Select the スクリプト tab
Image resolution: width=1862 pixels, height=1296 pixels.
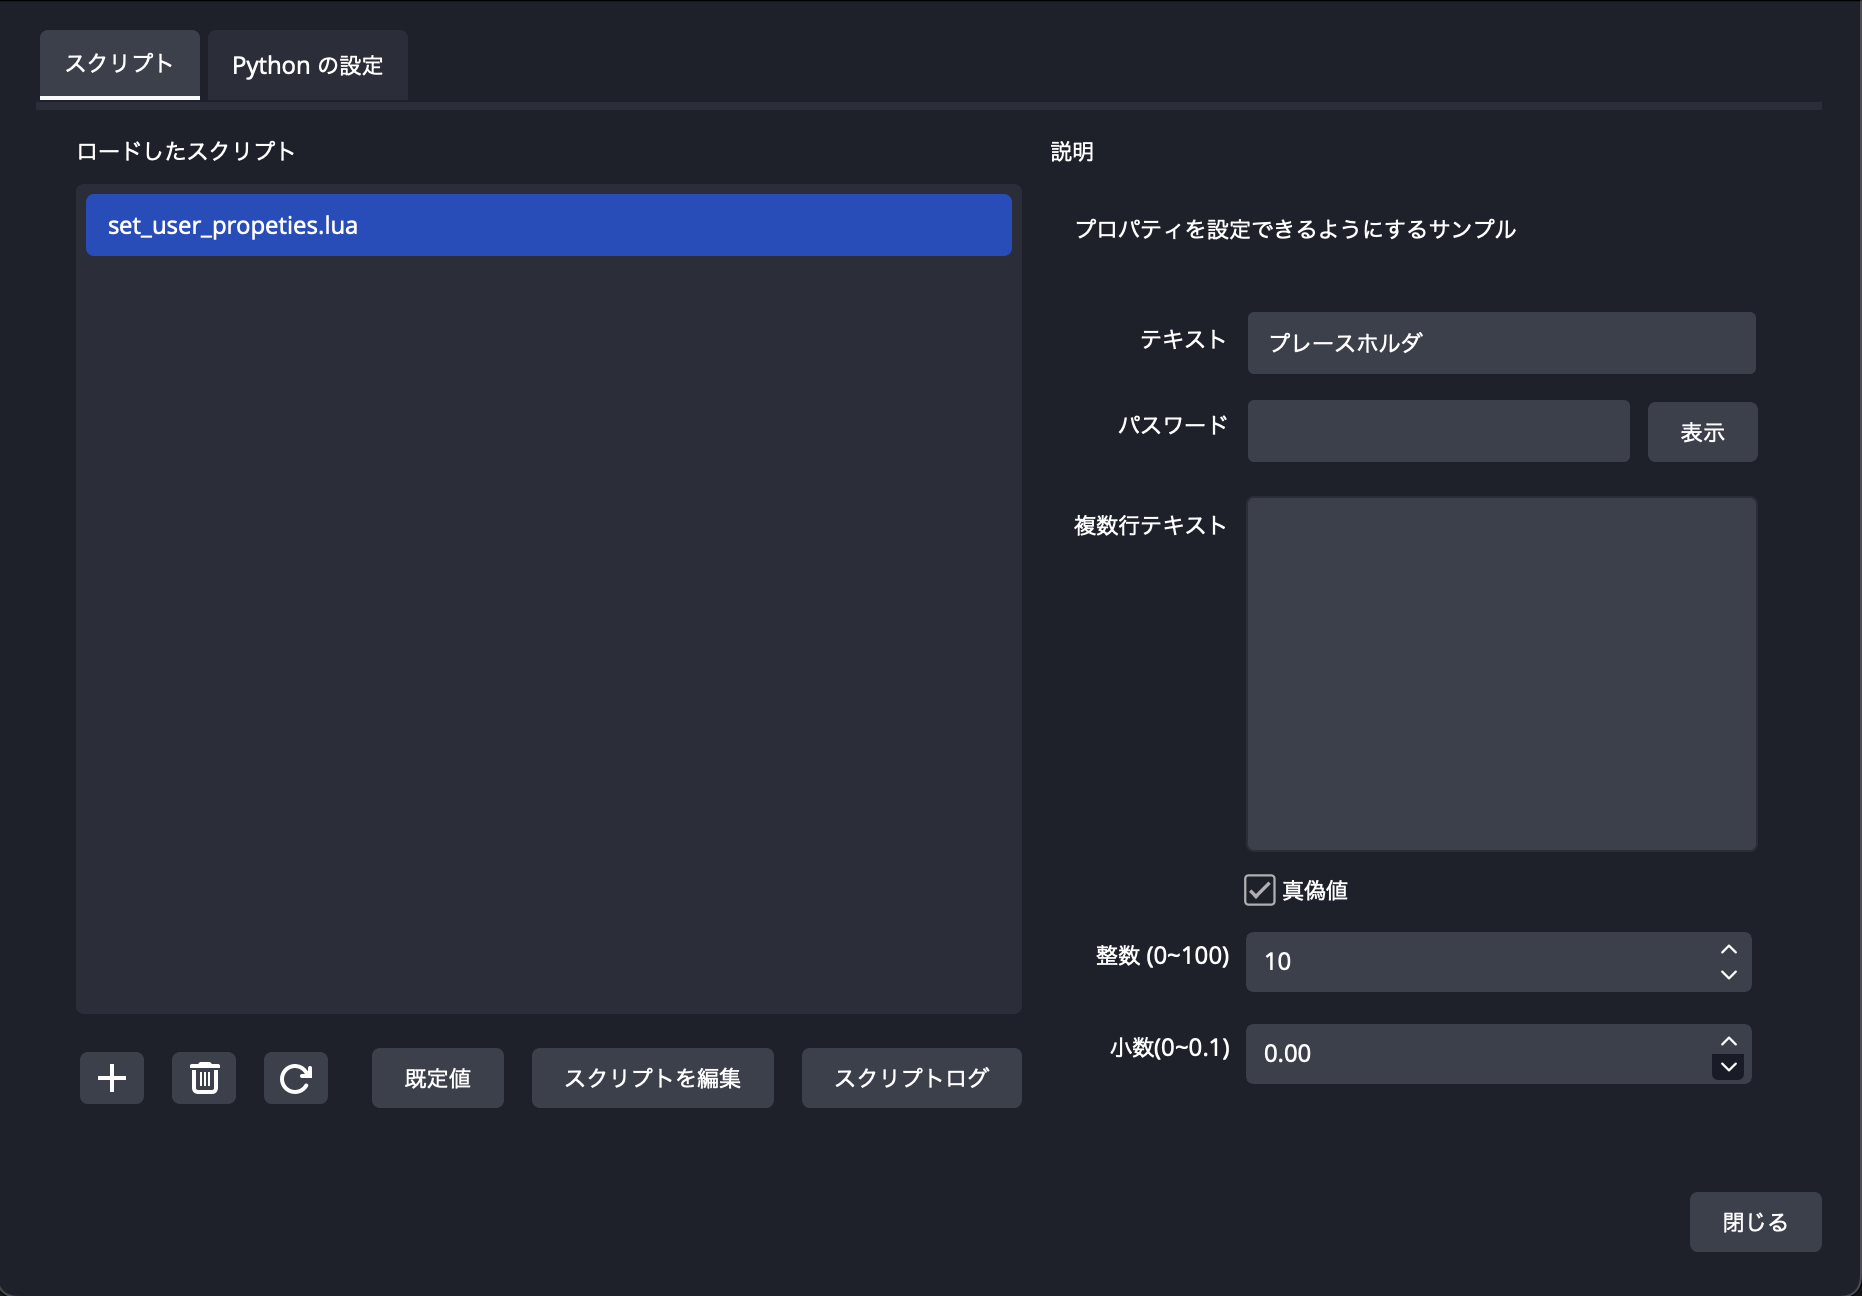tap(119, 64)
